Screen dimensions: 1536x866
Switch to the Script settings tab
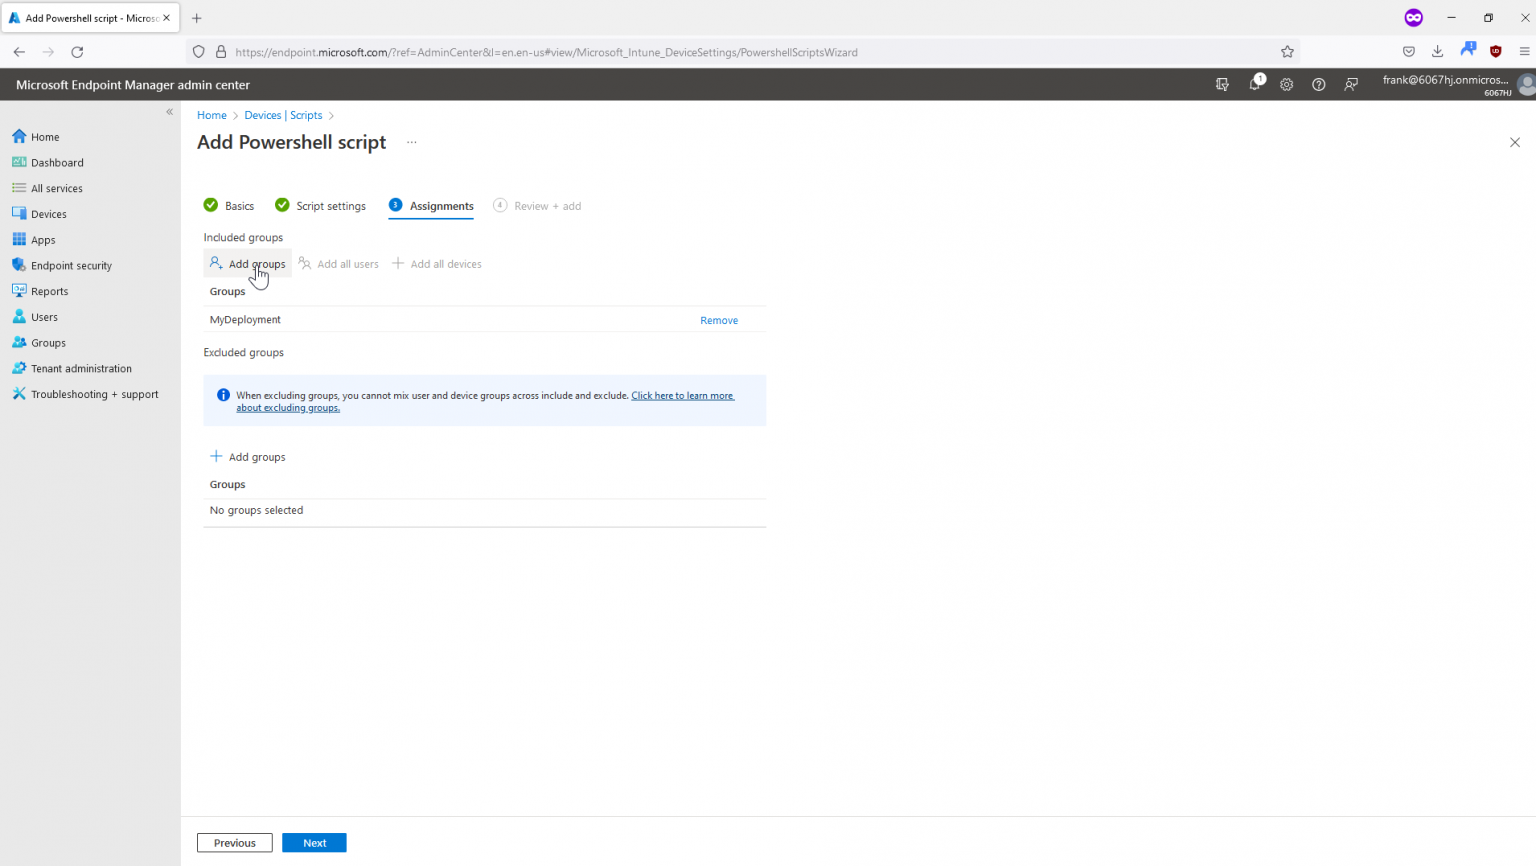pyautogui.click(x=330, y=205)
